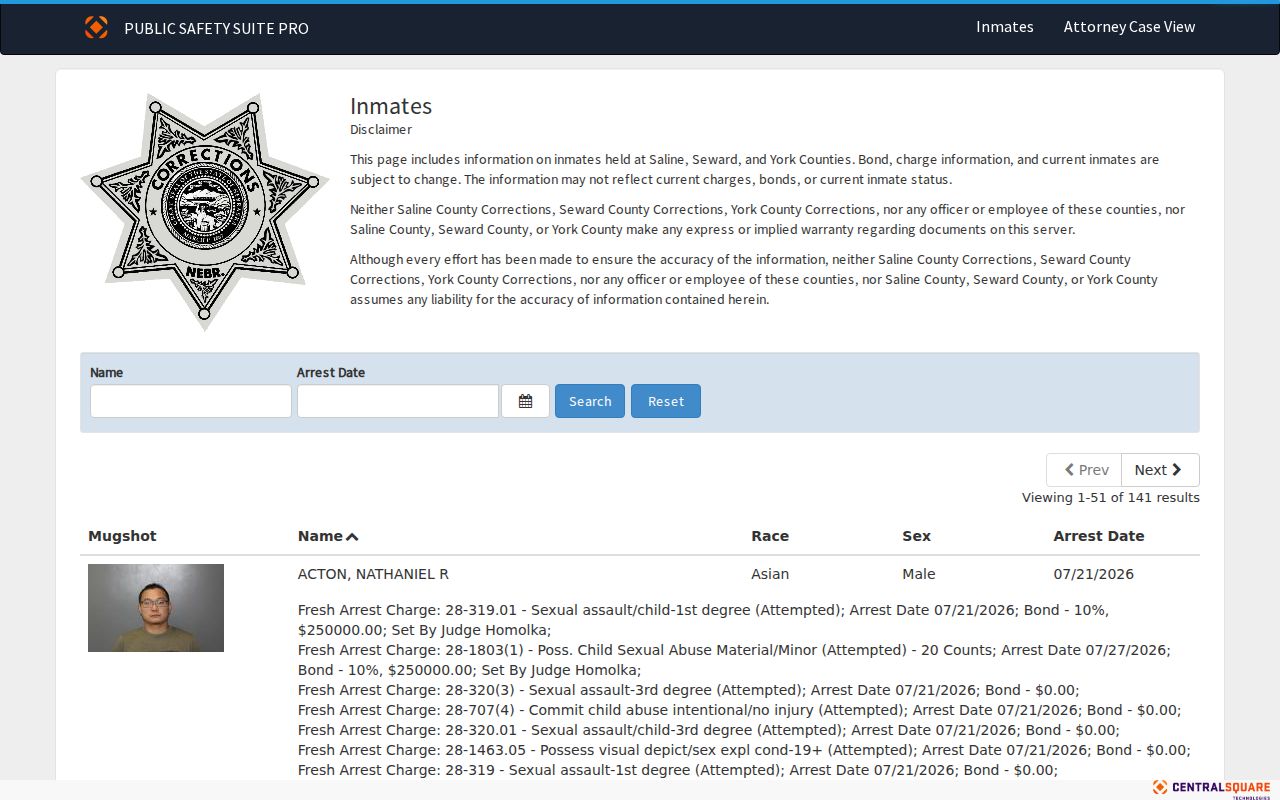Go to the Prev results page

coord(1084,470)
